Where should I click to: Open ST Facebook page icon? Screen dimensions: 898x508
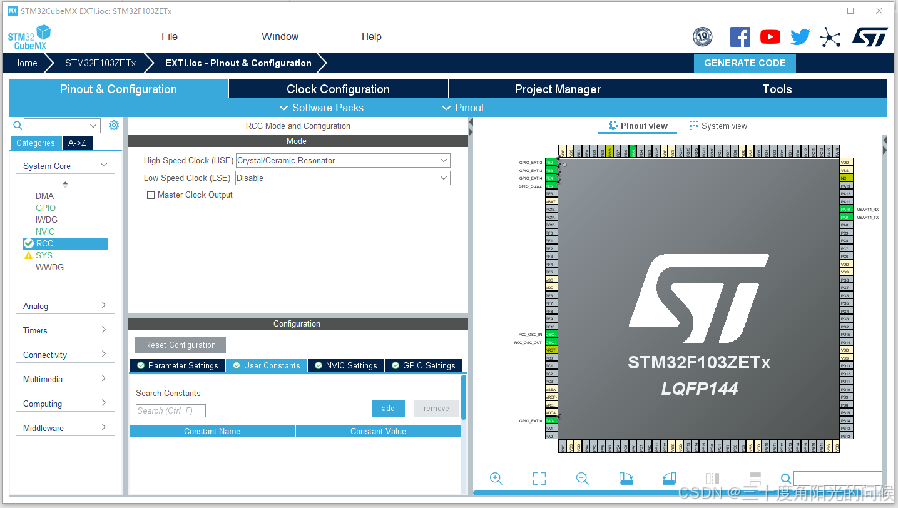(739, 37)
